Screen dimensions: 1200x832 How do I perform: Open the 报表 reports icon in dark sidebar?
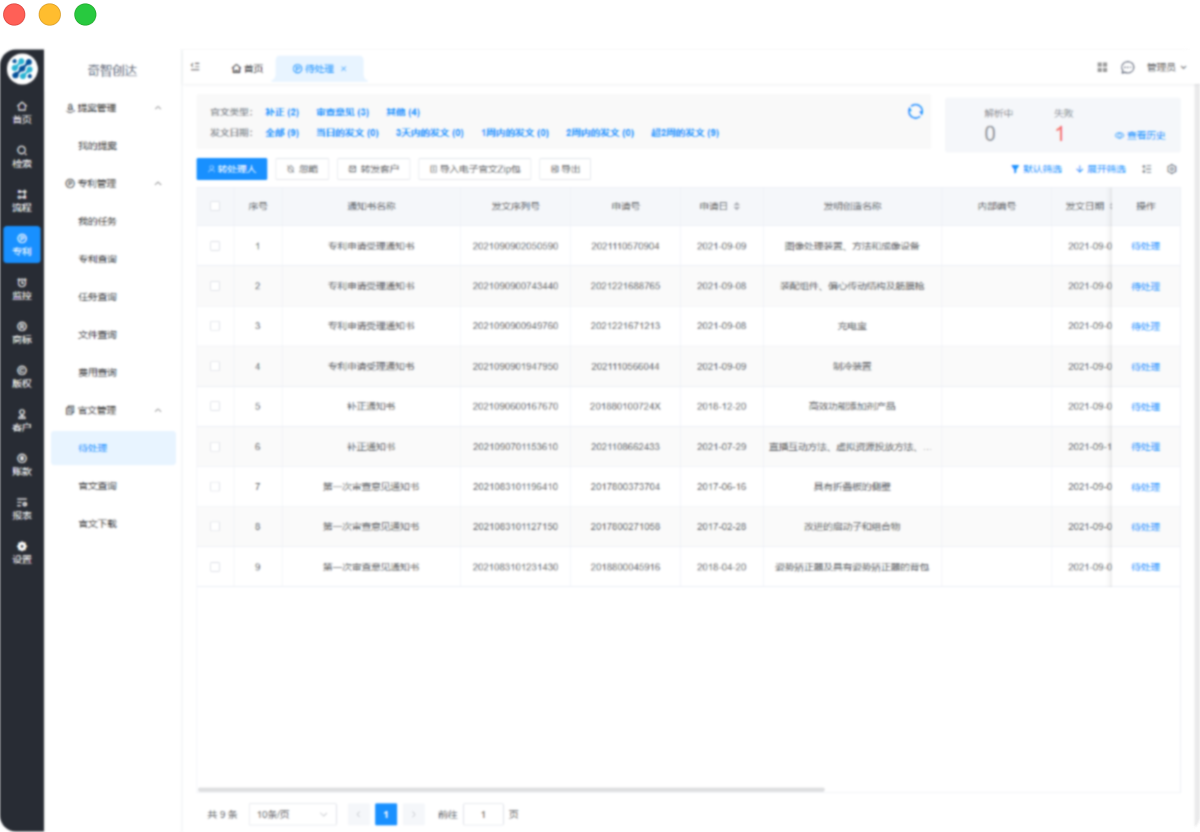pyautogui.click(x=22, y=508)
